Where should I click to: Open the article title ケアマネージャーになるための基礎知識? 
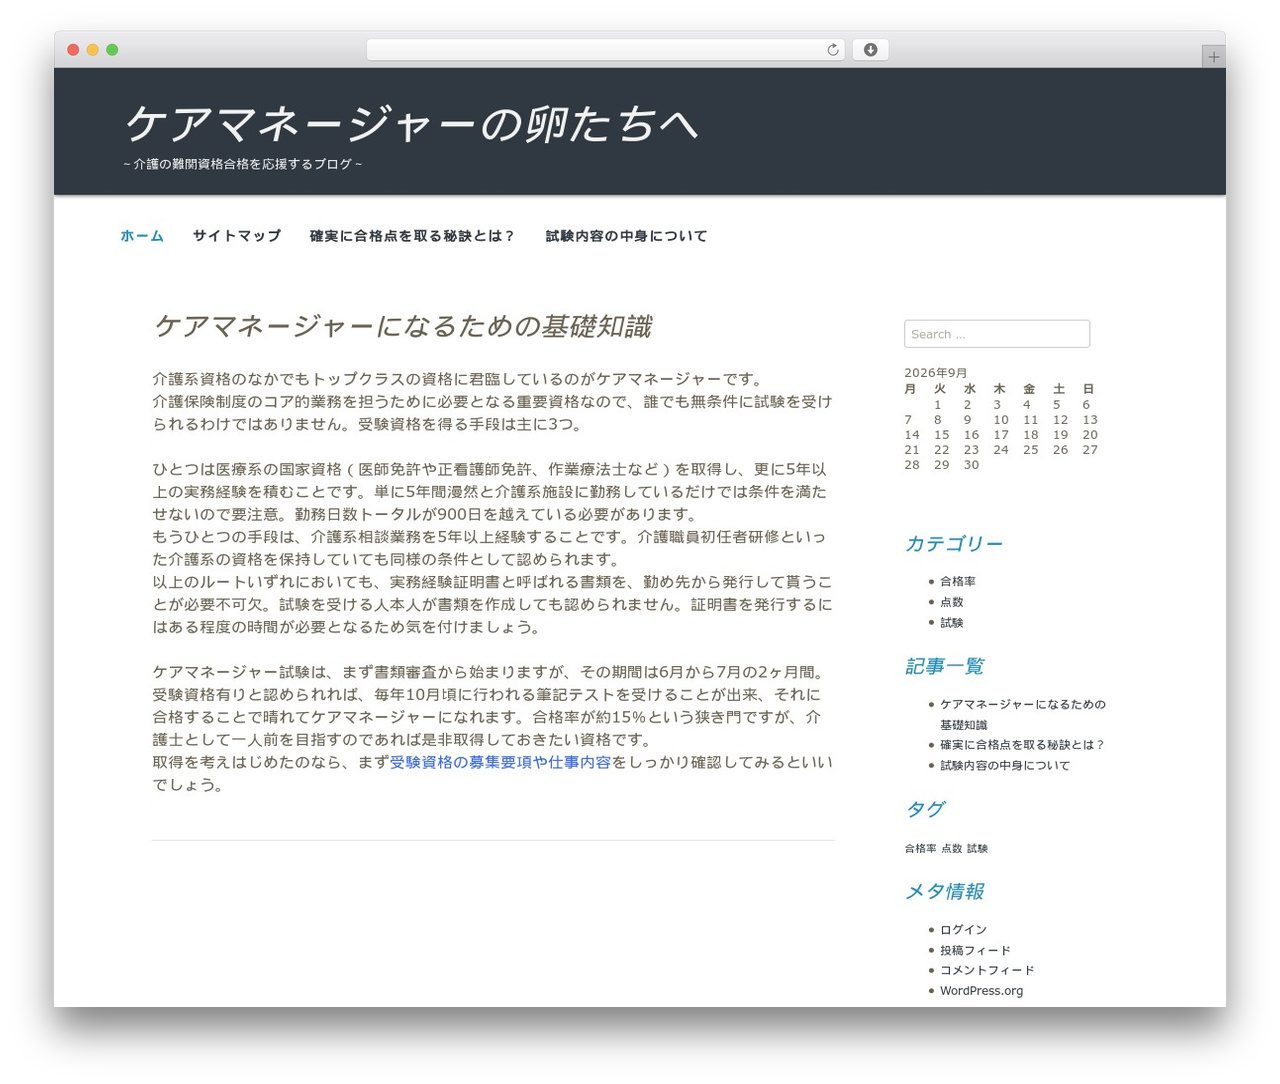[402, 326]
